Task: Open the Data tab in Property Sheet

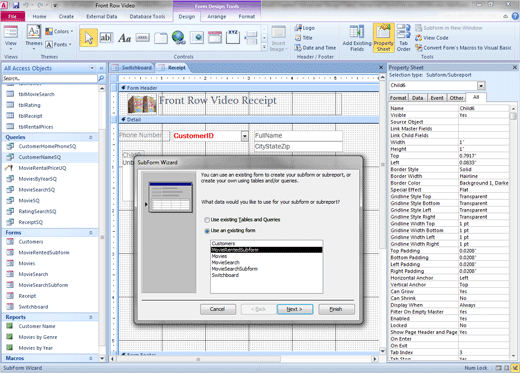Action: click(417, 98)
